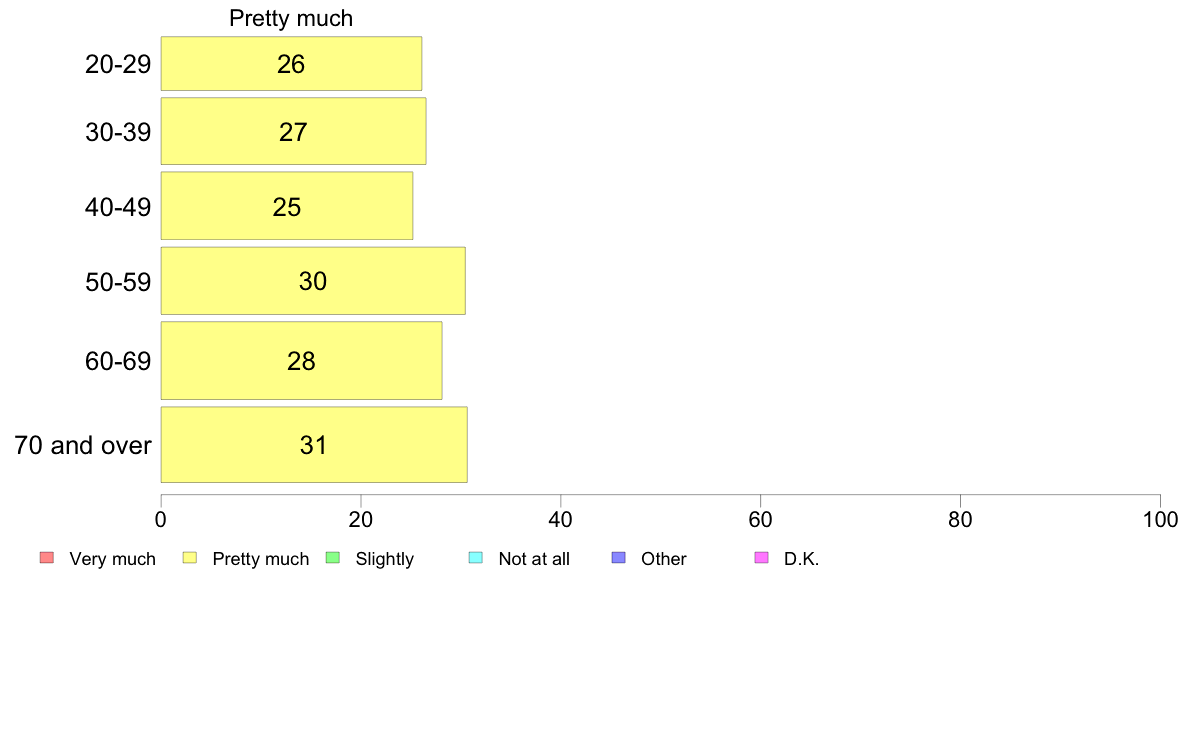This screenshot has height=736, width=1188.
Task: Select the 30-39 bar showing 27
Action: [x=293, y=131]
